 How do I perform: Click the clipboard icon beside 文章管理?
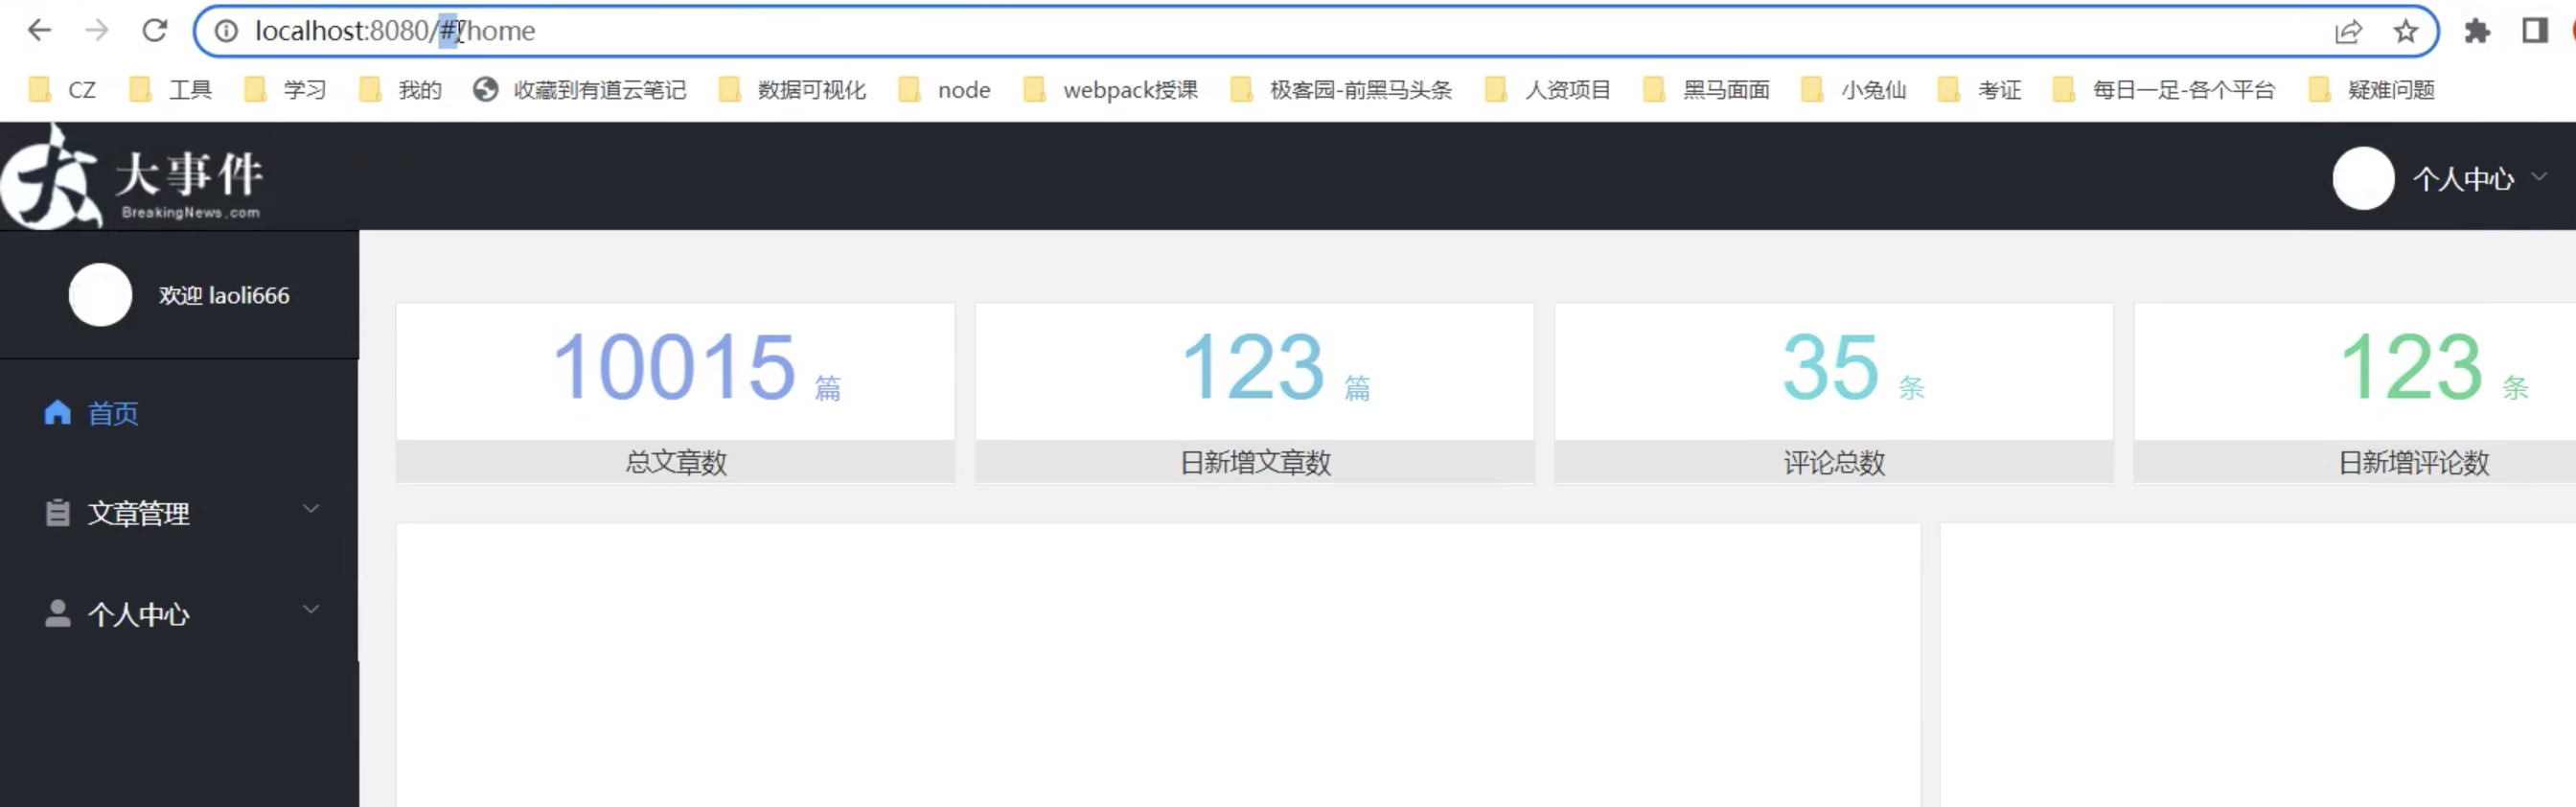point(57,513)
